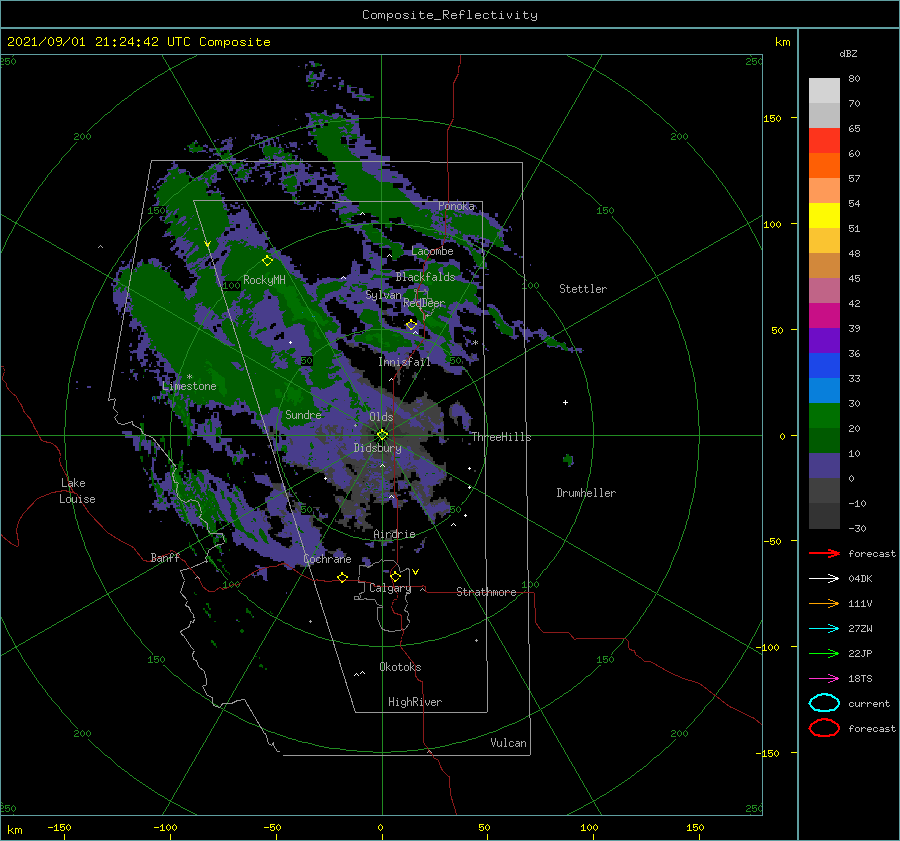Click the green 22JP arrow in legend
This screenshot has width=900, height=841.
pos(824,653)
